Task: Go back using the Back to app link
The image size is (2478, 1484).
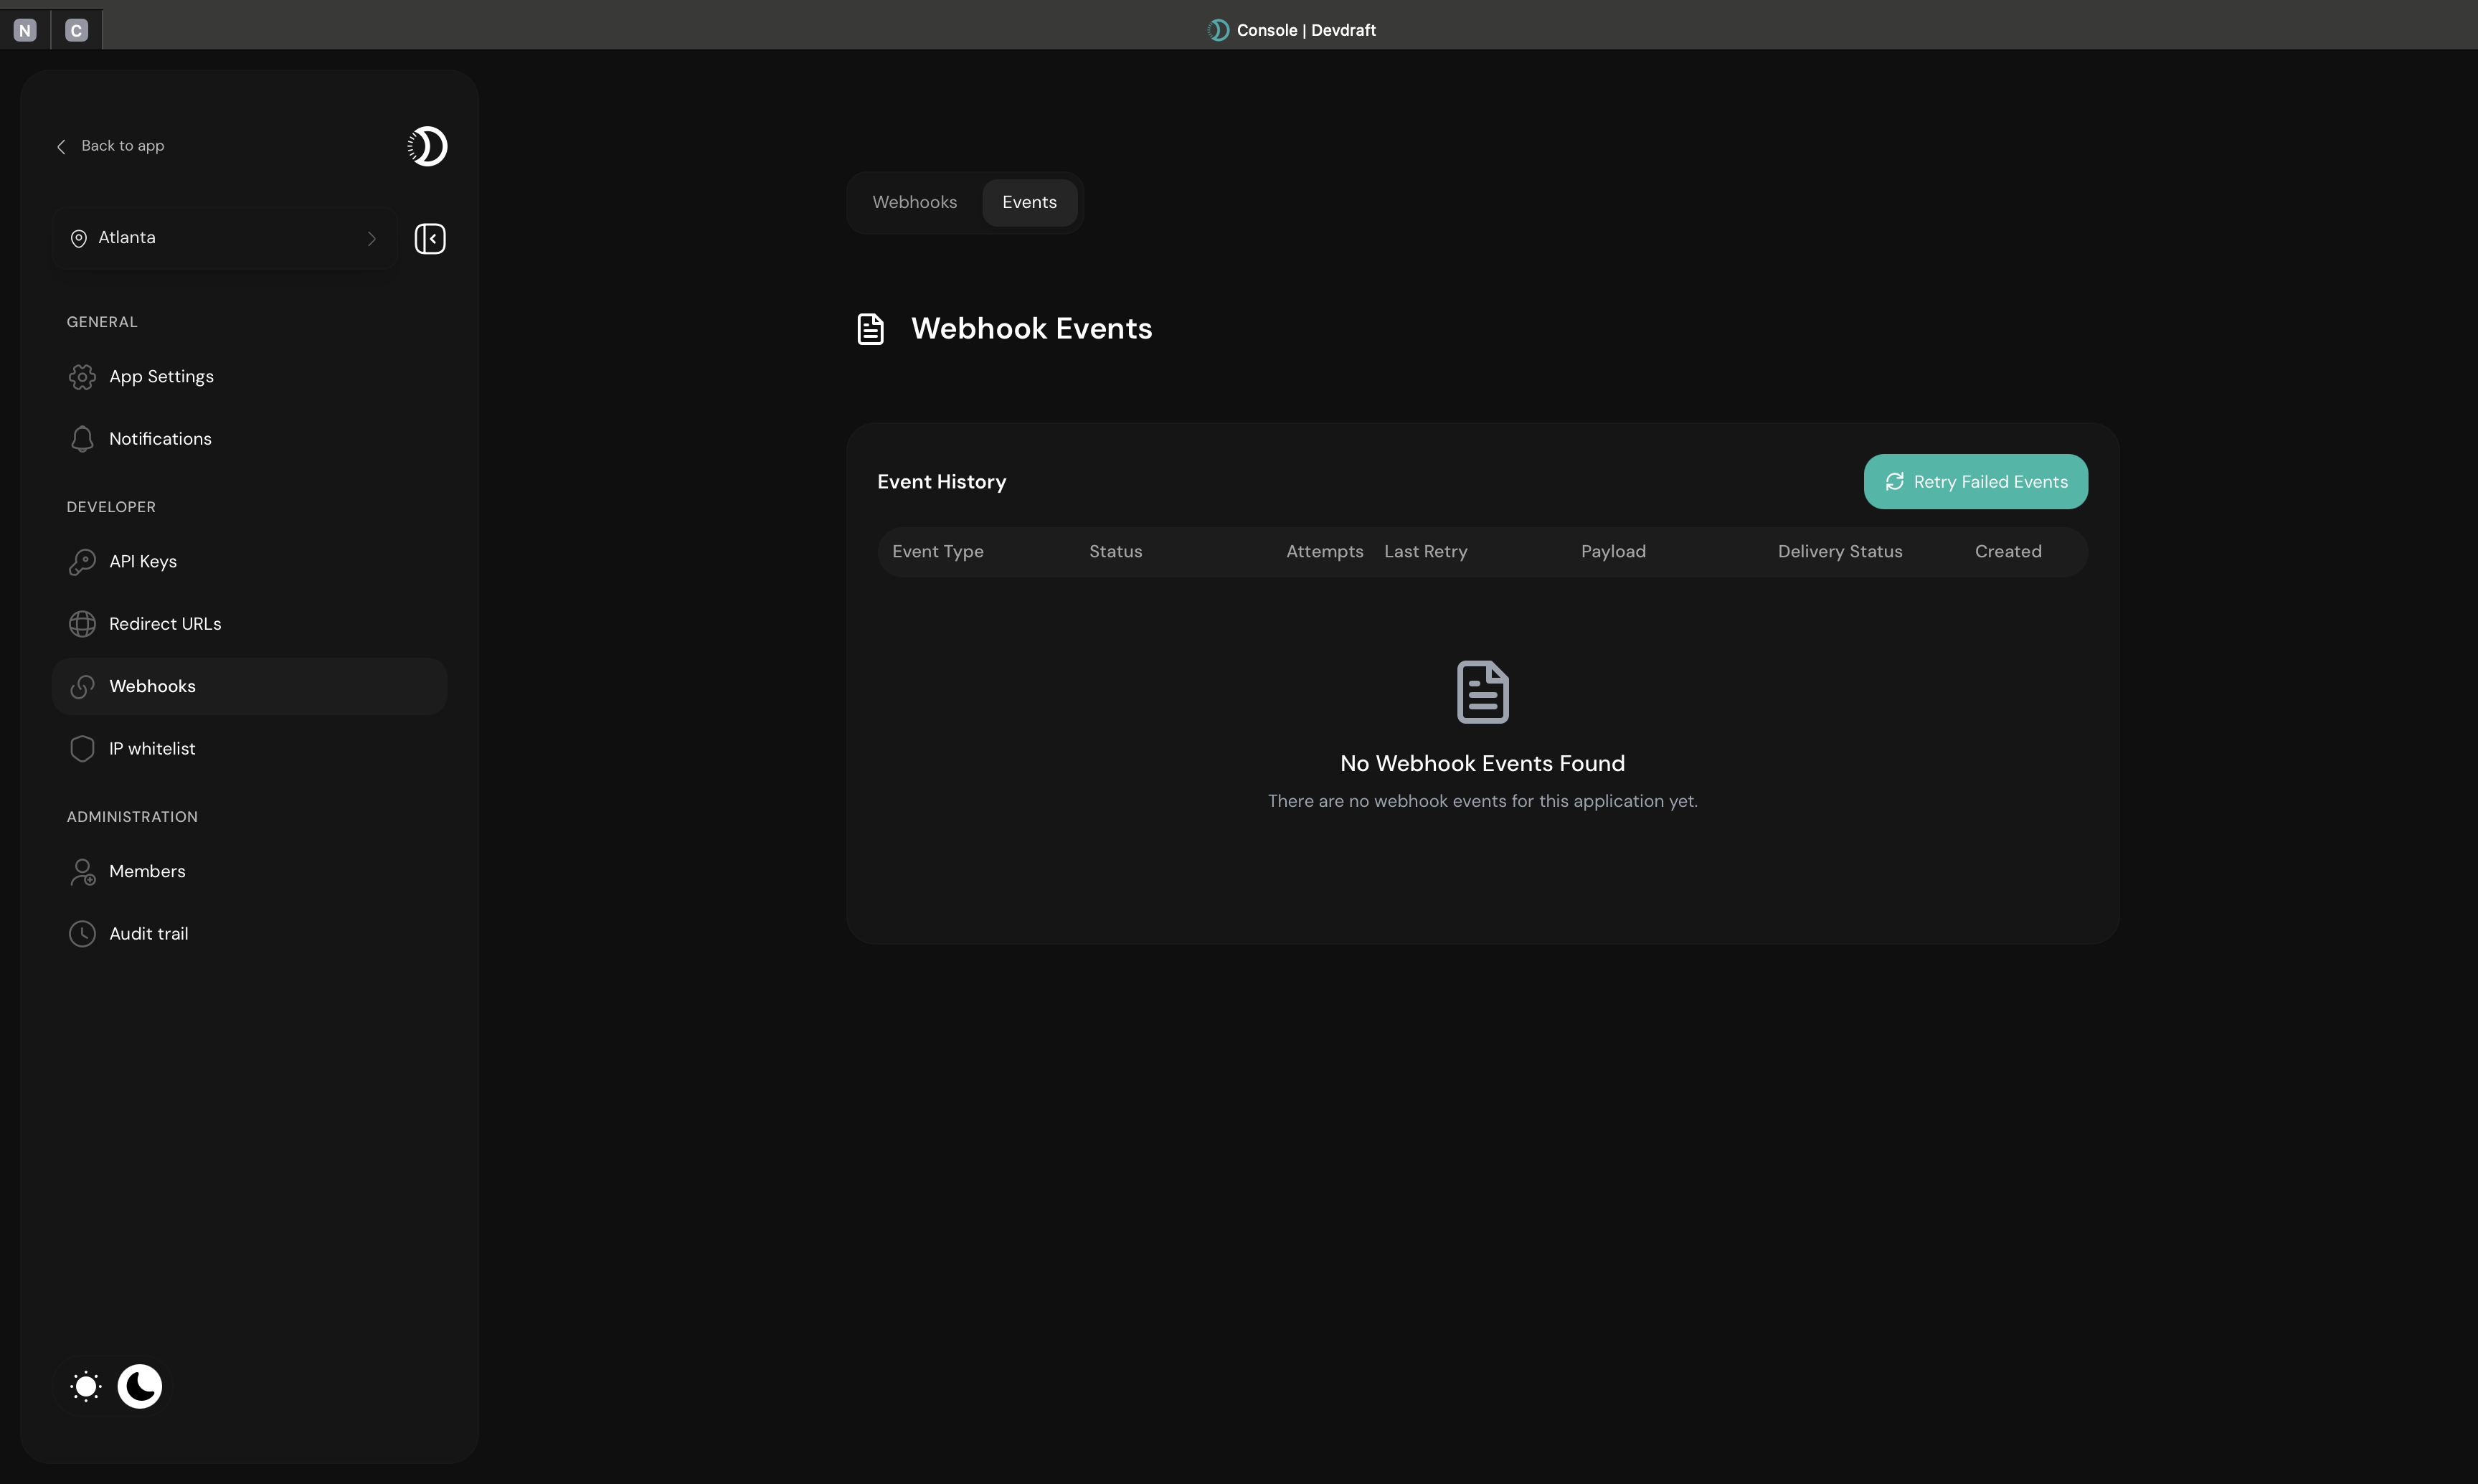Action: pos(121,145)
